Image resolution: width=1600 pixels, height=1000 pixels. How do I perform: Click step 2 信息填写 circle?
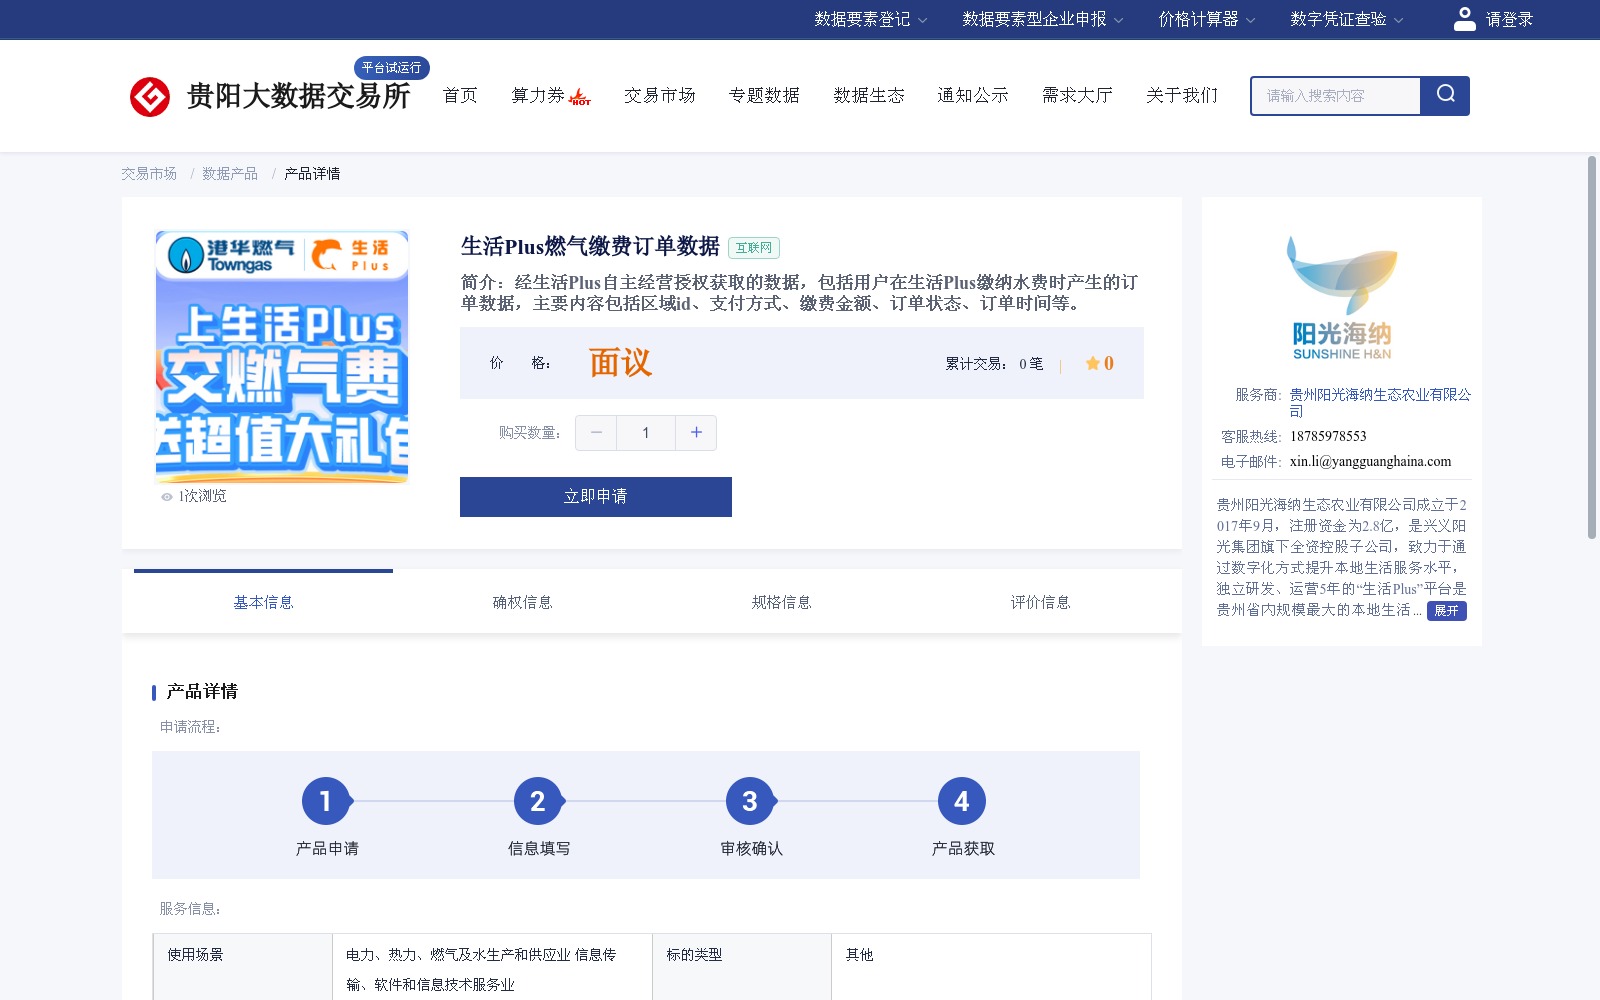click(538, 801)
